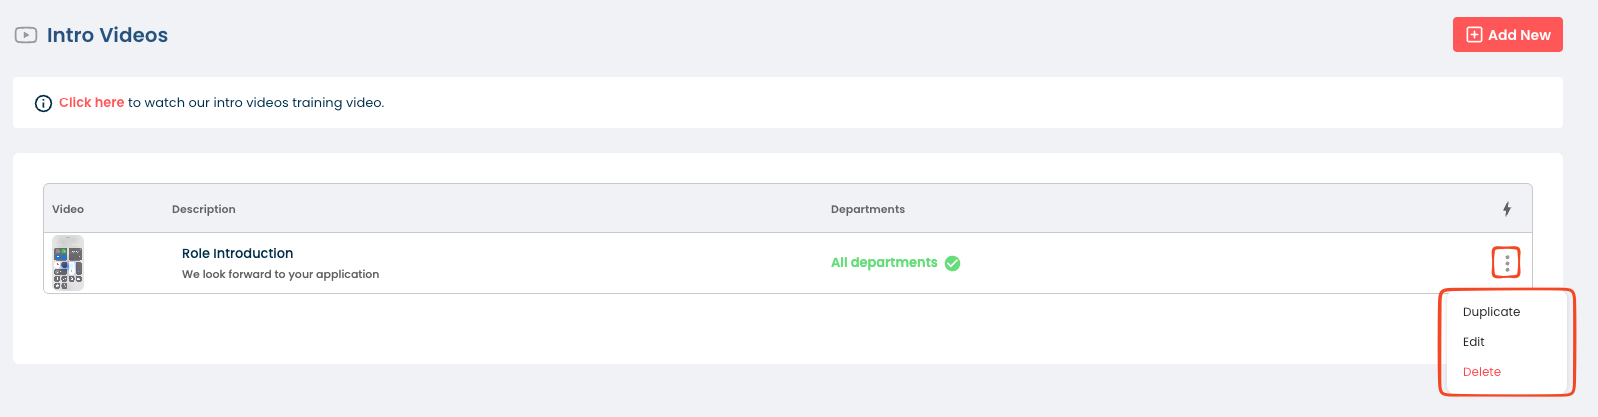1598x417 pixels.
Task: Choose Edit in the row menu
Action: coord(1474,342)
